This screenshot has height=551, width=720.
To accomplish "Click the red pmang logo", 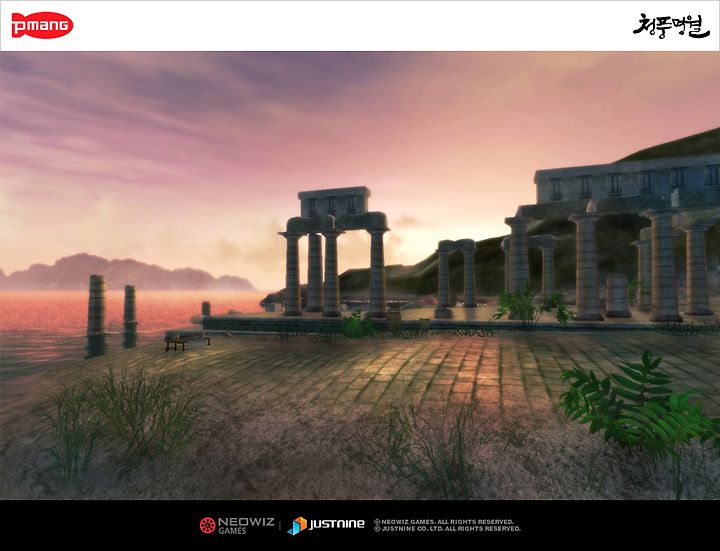I will pyautogui.click(x=42, y=25).
